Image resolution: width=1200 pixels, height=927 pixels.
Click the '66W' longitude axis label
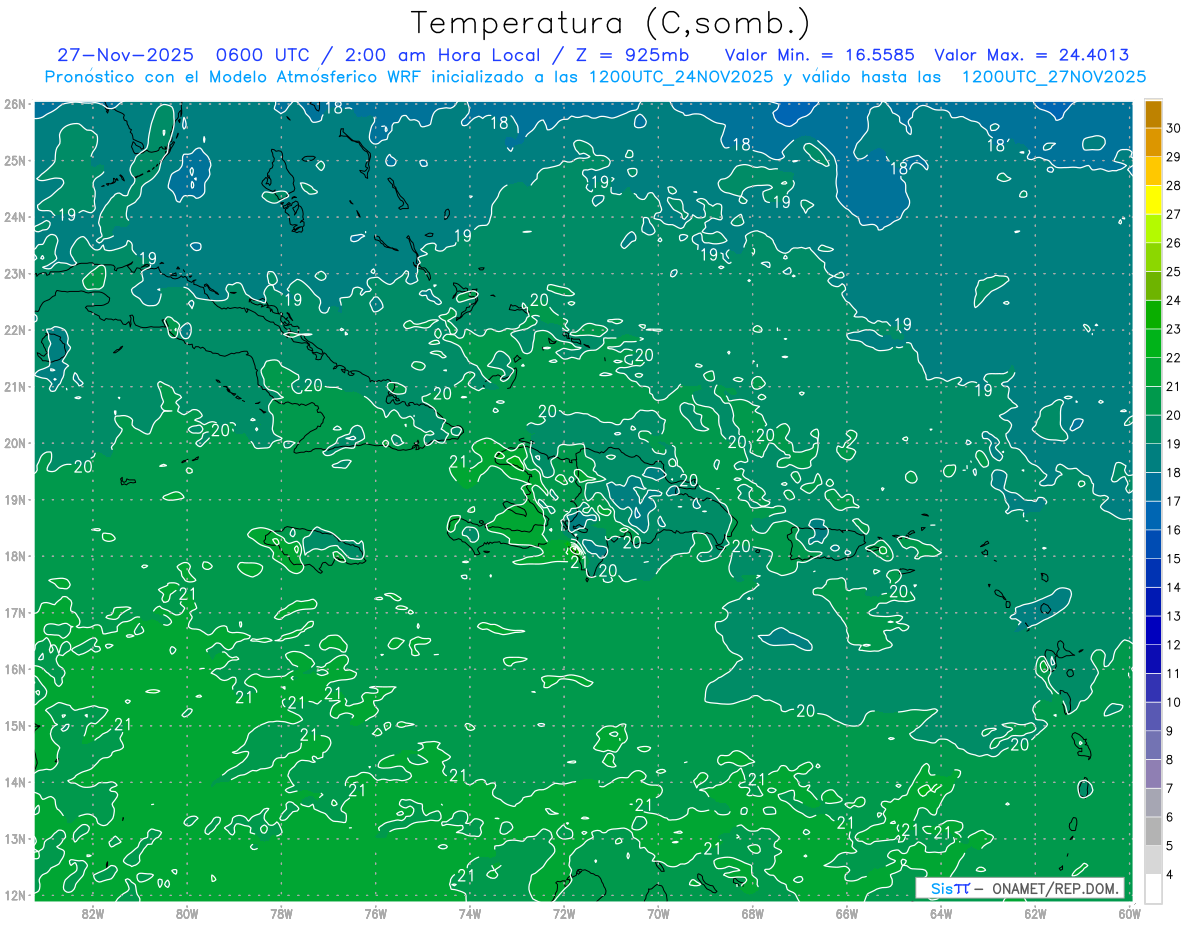point(846,913)
